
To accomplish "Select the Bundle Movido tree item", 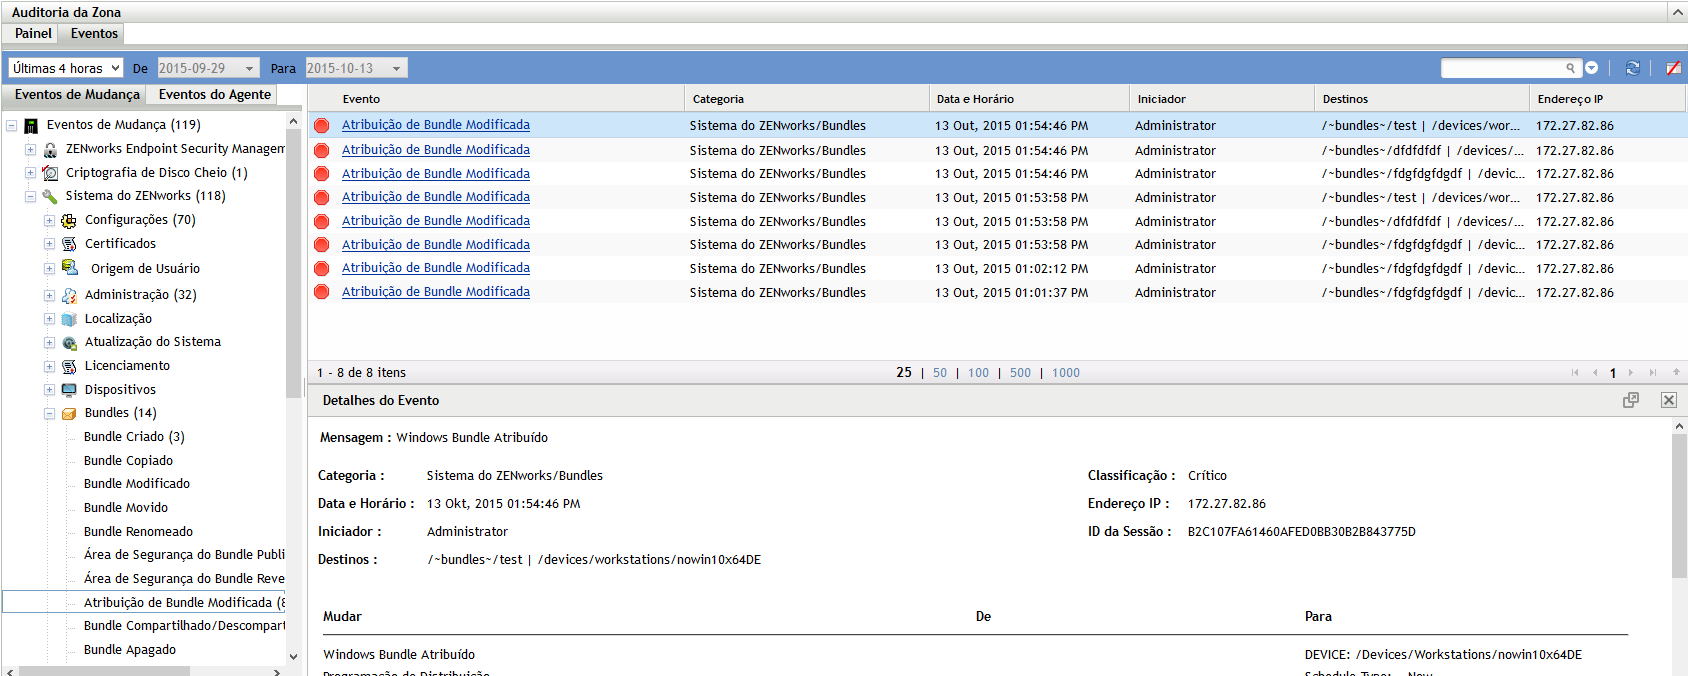I will 126,508.
